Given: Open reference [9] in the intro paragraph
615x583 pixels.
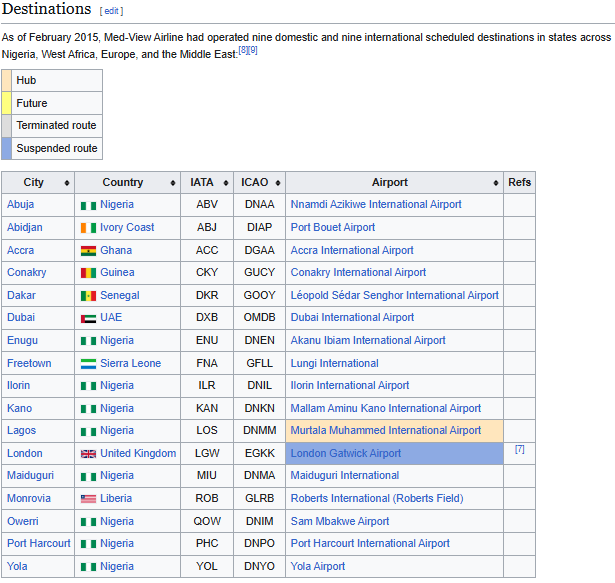Looking at the screenshot, I should (x=253, y=50).
